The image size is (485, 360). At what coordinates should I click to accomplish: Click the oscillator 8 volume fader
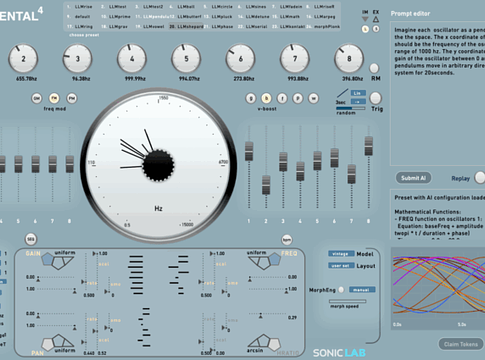368,146
